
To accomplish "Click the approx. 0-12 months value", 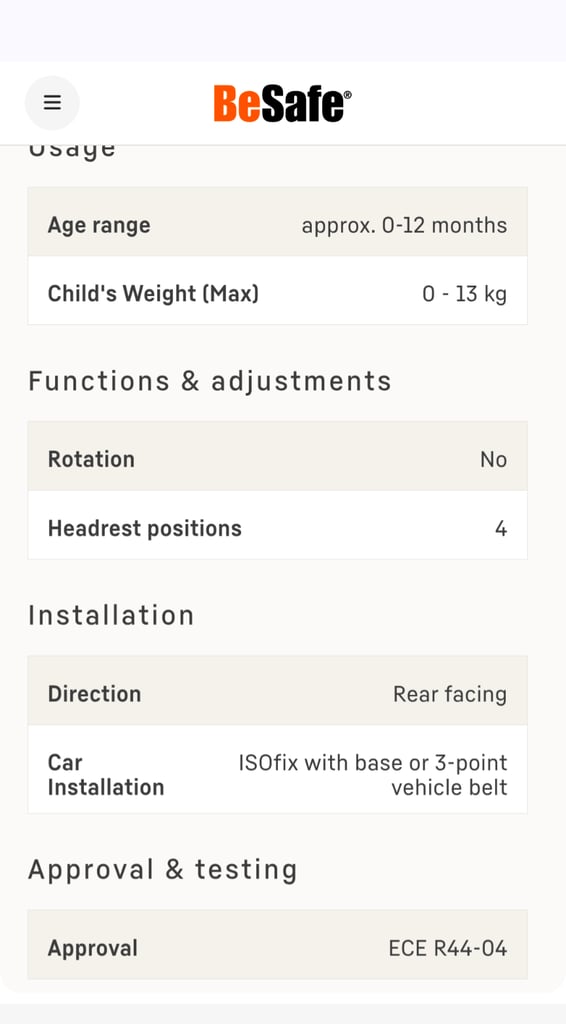I will pyautogui.click(x=404, y=225).
